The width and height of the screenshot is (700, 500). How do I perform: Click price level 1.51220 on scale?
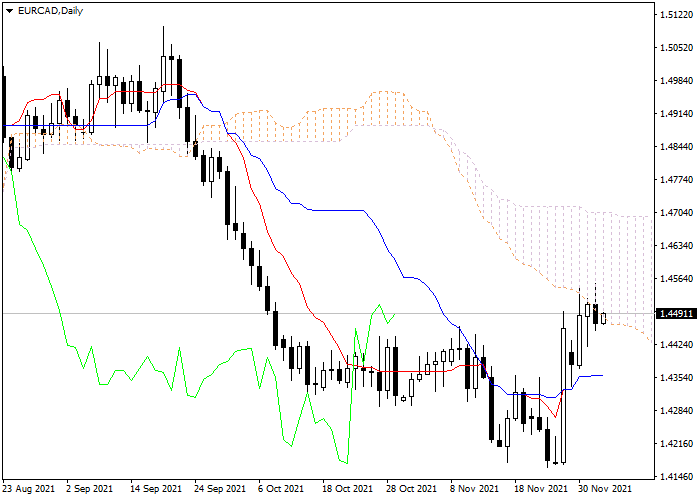tap(677, 15)
